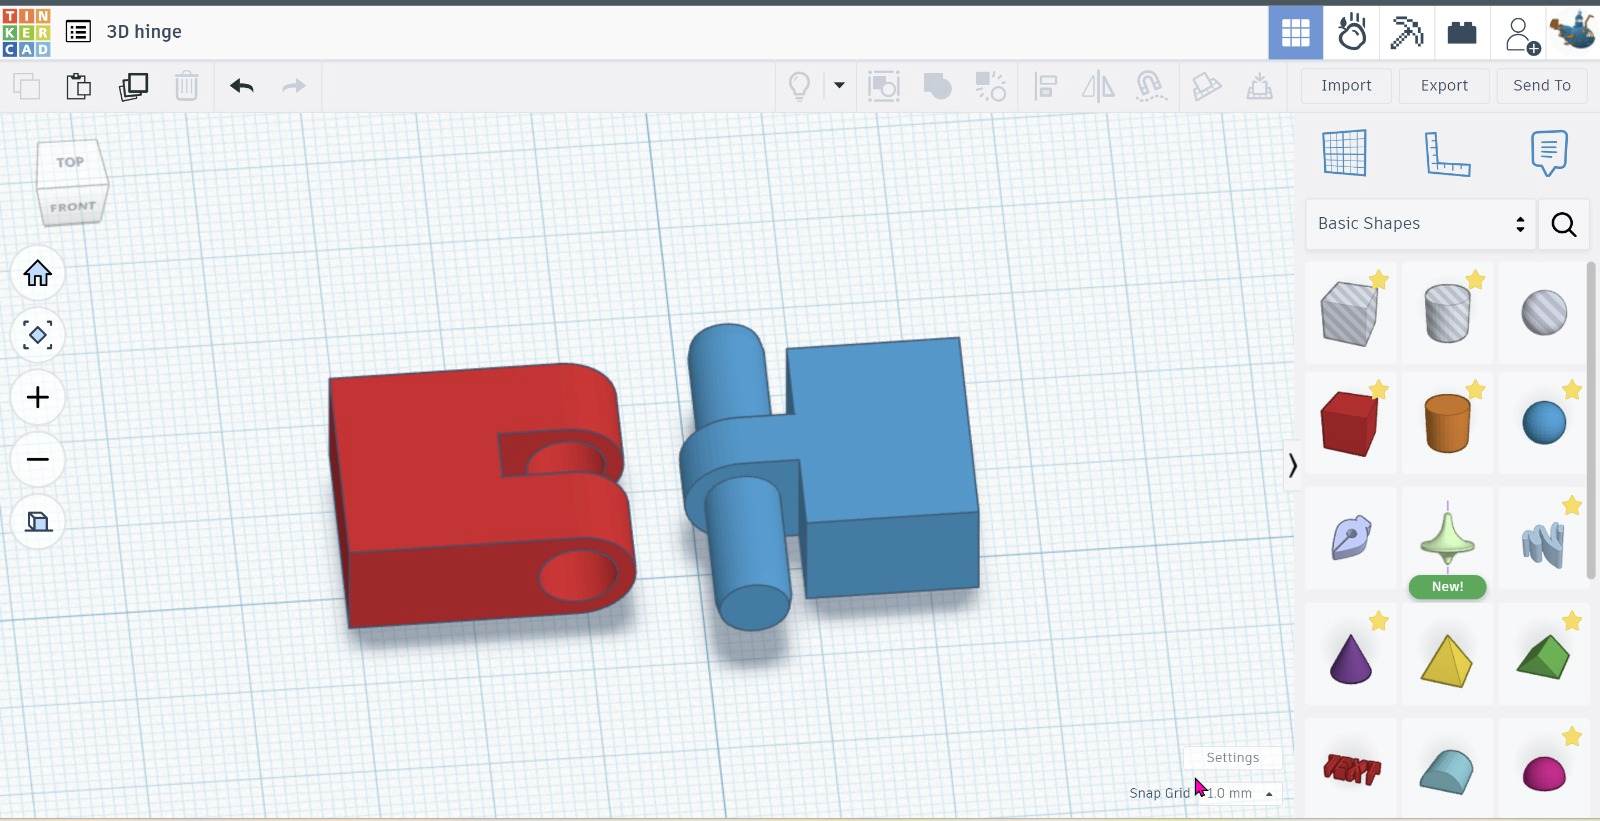Click the Align icon
This screenshot has width=1600, height=821.
[x=1046, y=86]
